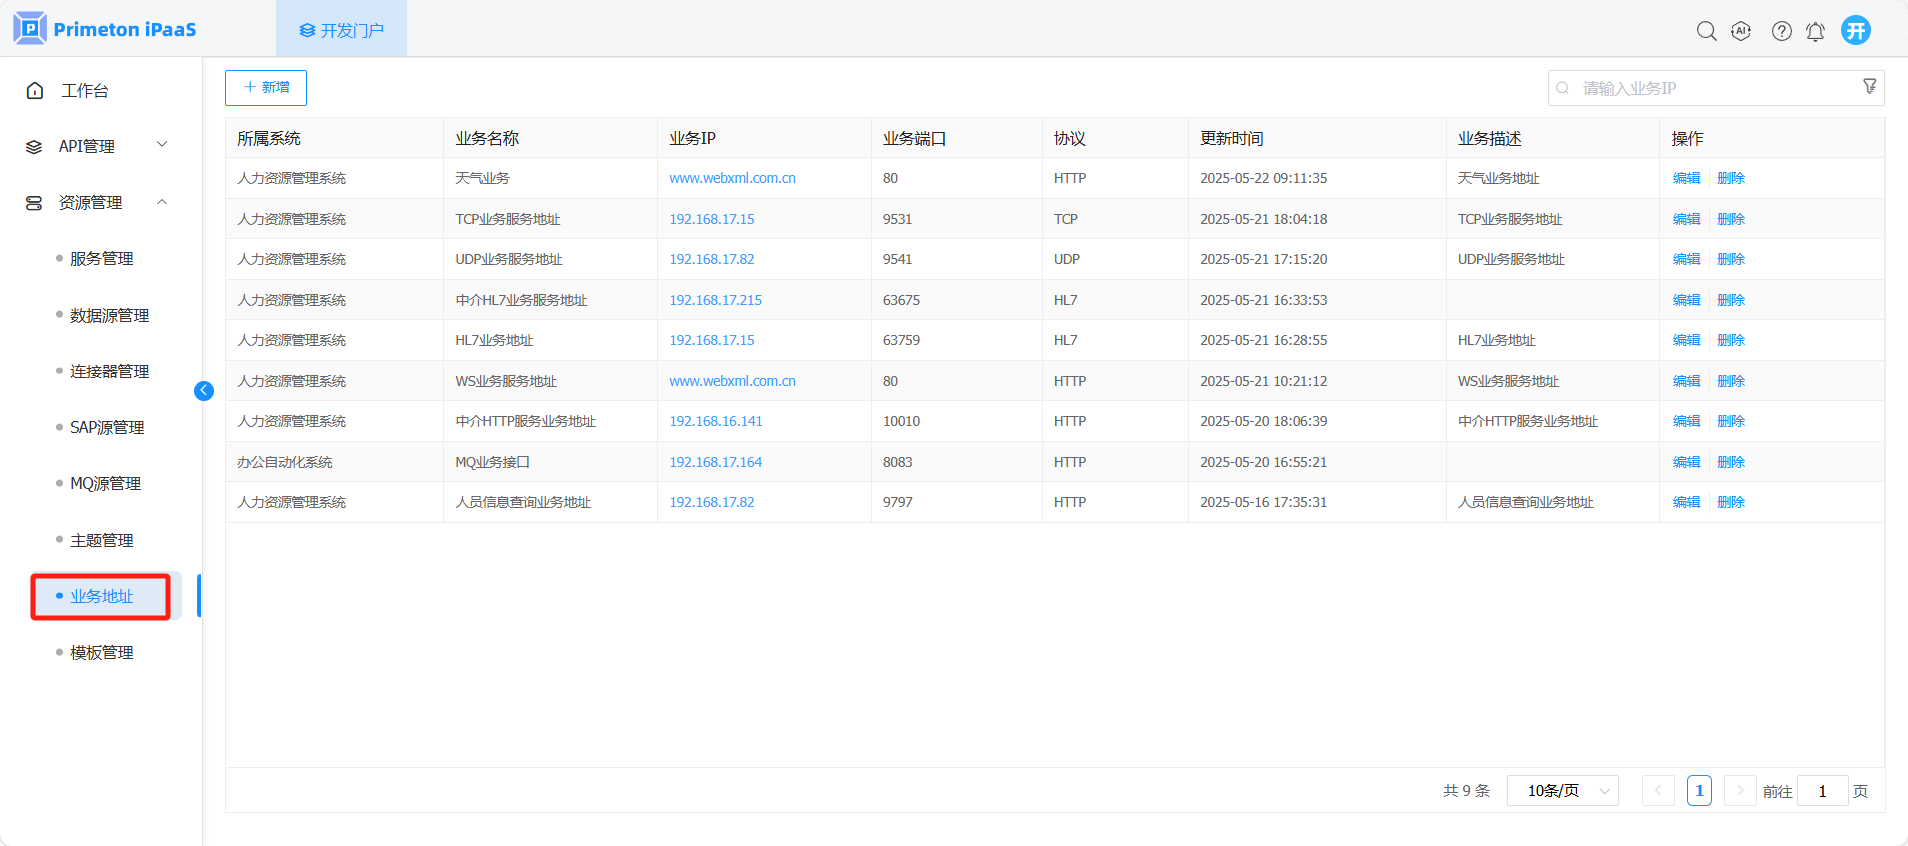Open the 10条/页 page size dropdown
Screen dimensions: 1908x846
[x=1562, y=791]
